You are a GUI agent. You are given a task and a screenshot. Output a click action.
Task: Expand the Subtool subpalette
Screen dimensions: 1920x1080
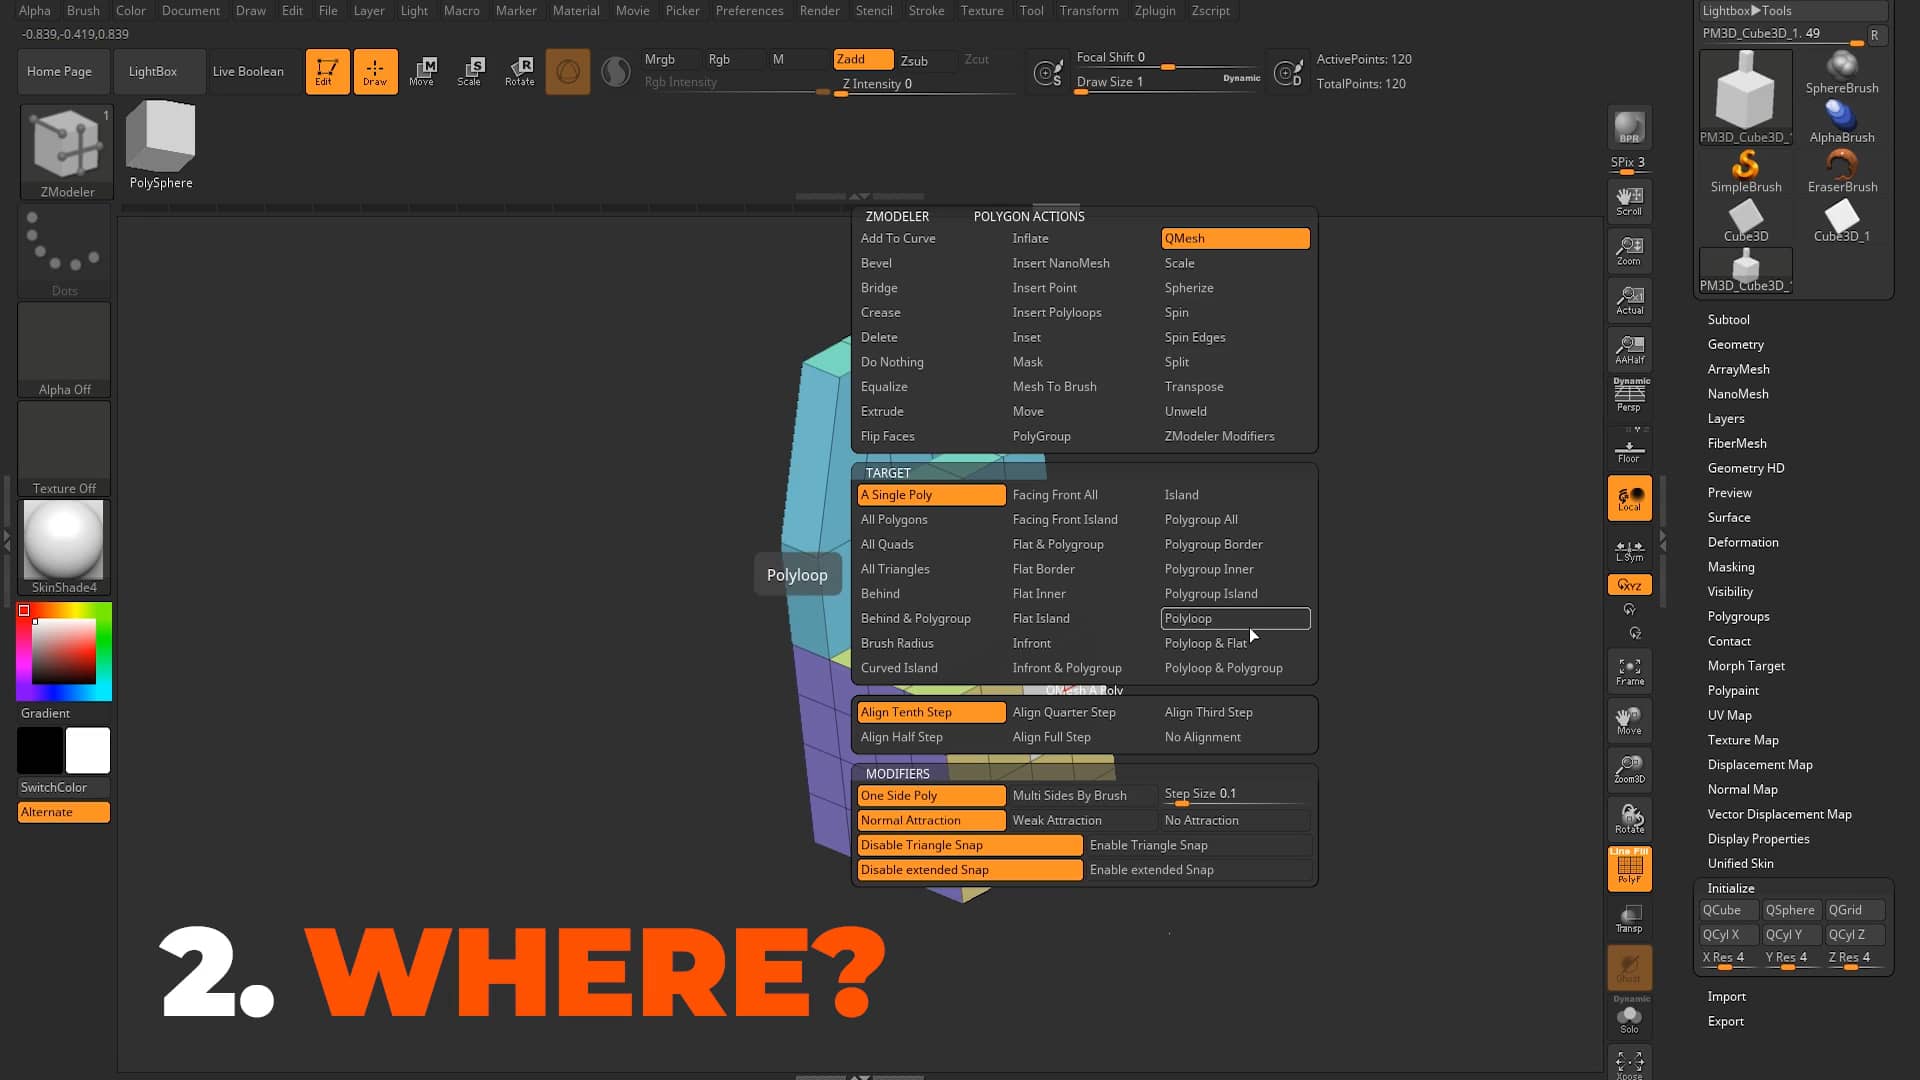[x=1729, y=319]
